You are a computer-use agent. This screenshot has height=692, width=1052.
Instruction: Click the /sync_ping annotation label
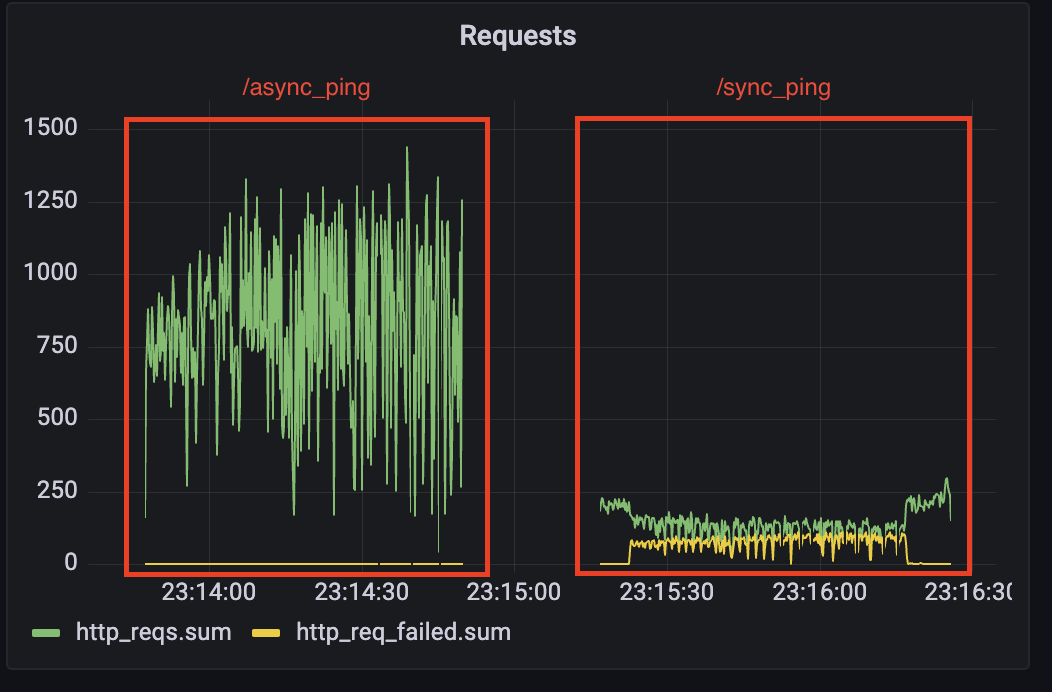click(x=773, y=88)
